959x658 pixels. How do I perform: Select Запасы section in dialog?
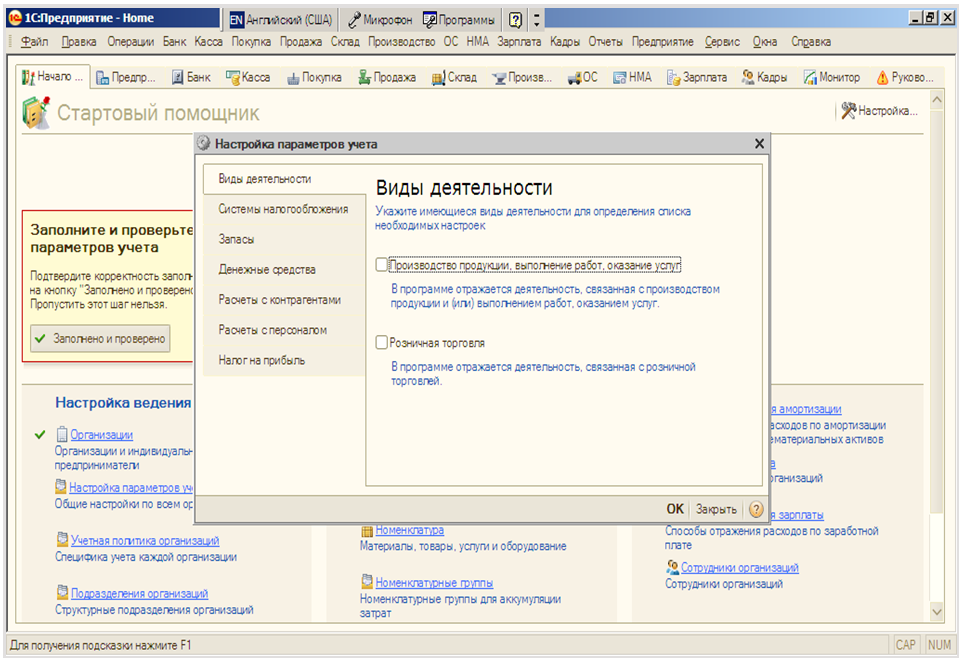pyautogui.click(x=284, y=239)
